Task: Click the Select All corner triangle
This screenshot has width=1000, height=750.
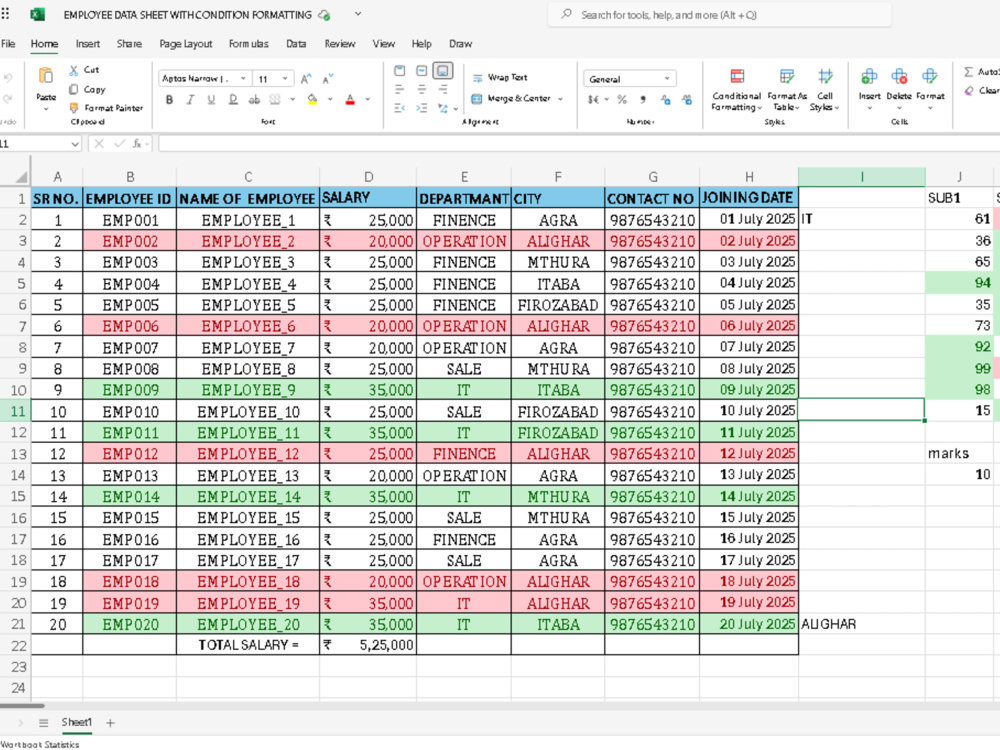Action: coord(20,177)
